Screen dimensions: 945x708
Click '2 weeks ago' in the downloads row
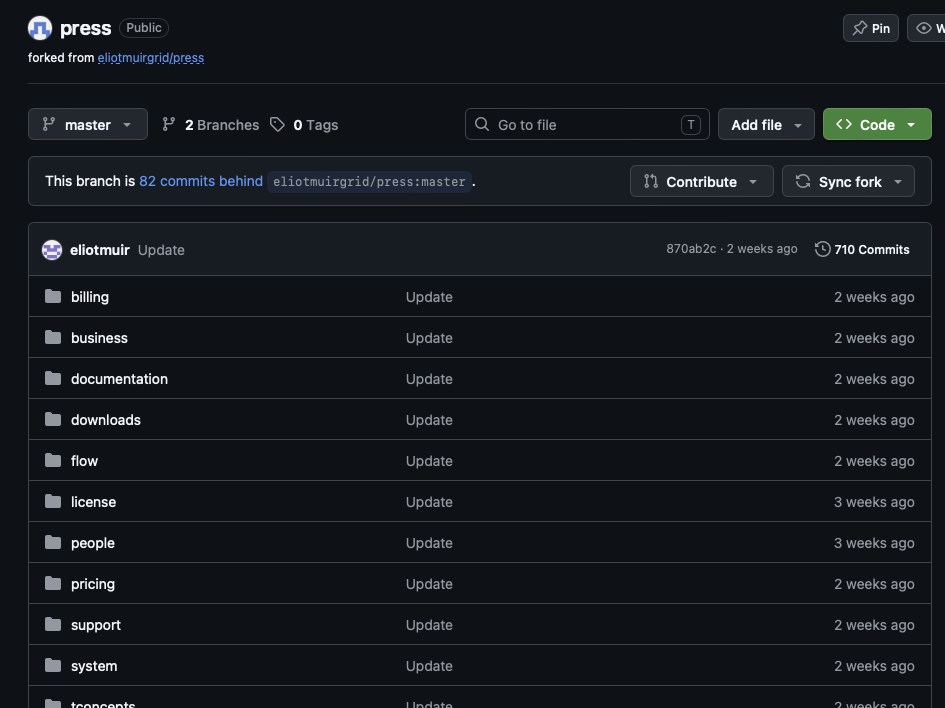pos(874,420)
